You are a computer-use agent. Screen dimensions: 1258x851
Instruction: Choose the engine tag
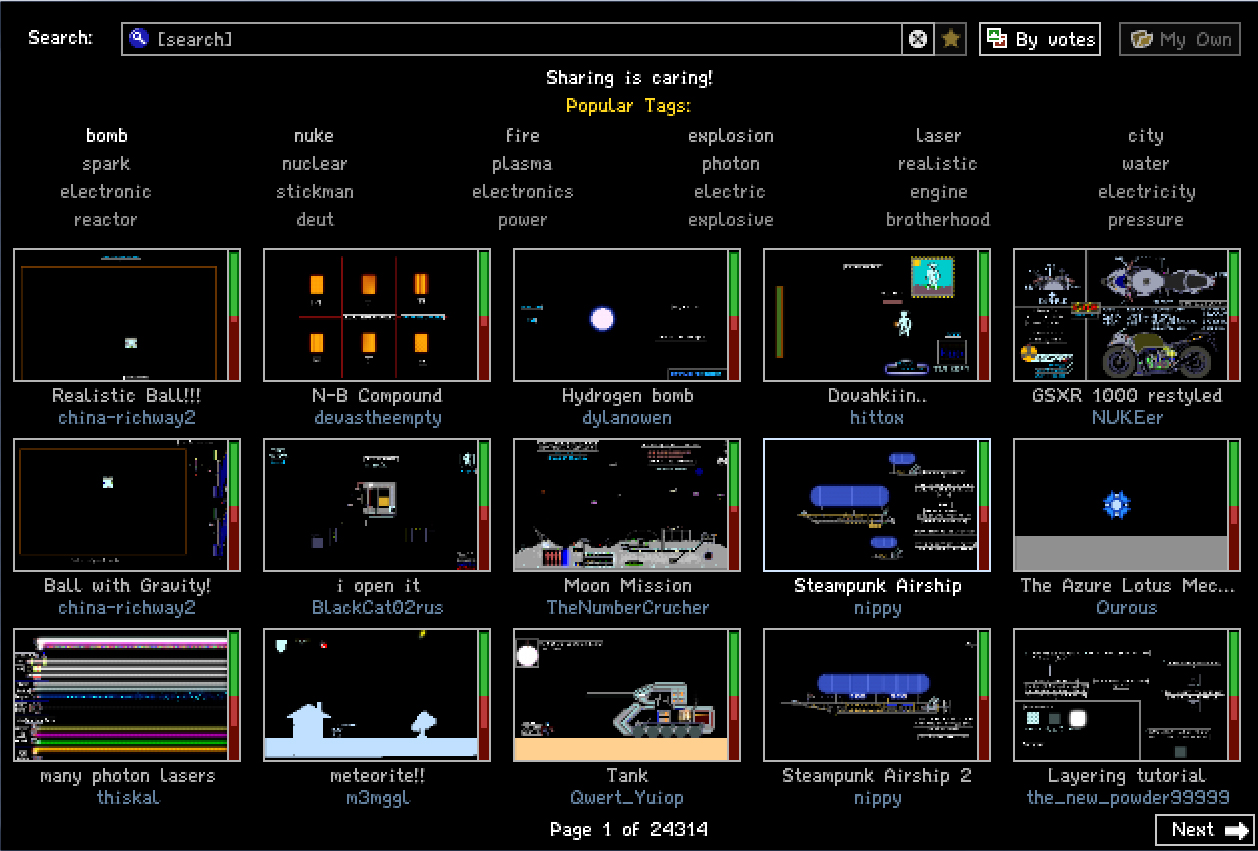point(938,192)
